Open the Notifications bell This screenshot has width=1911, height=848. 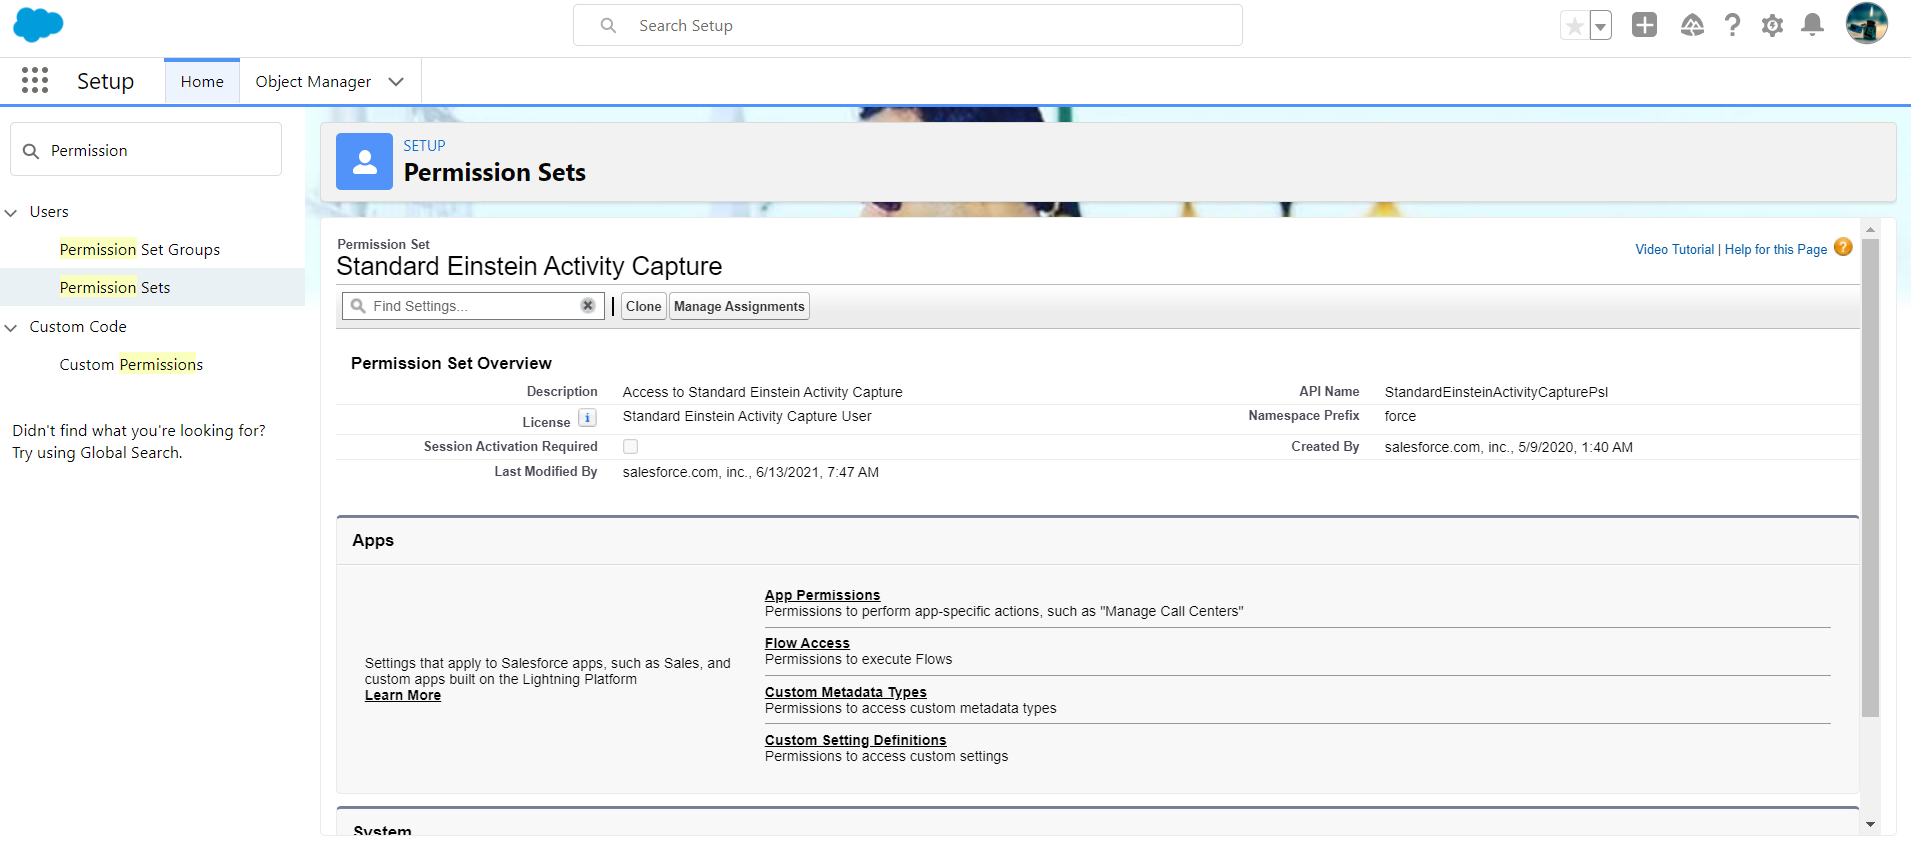pos(1812,25)
